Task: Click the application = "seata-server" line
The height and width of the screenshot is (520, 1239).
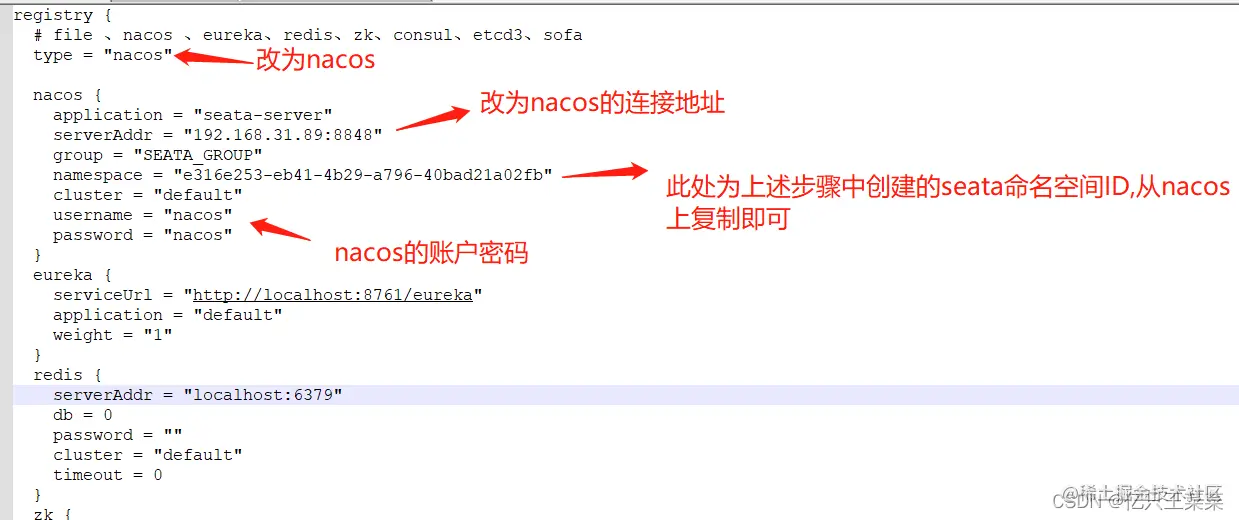Action: coord(193,115)
